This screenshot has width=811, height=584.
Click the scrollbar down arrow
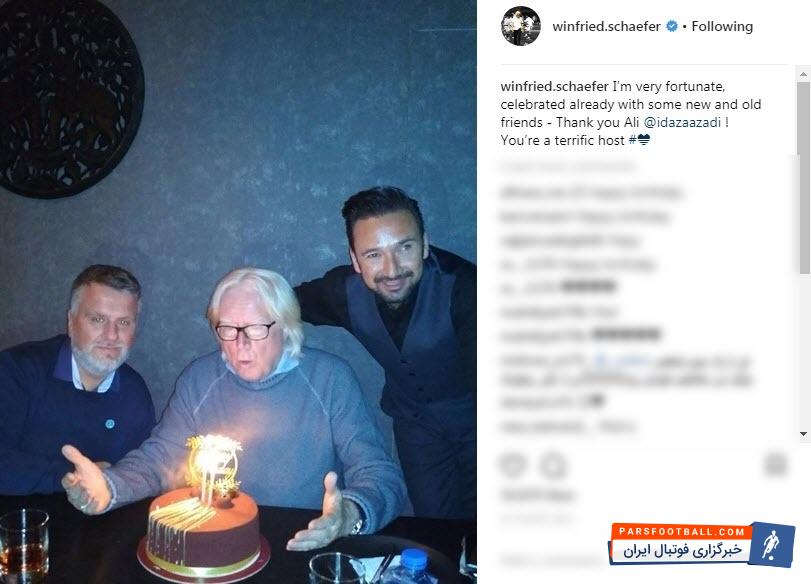803,434
